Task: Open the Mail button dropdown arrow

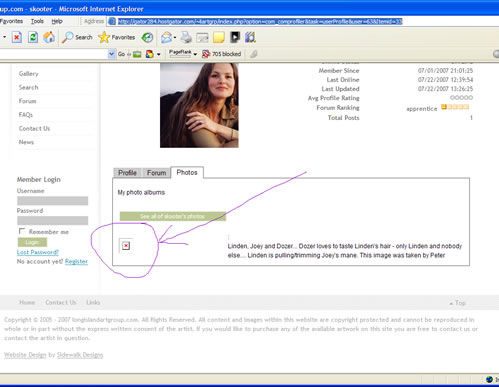Action: (x=175, y=38)
